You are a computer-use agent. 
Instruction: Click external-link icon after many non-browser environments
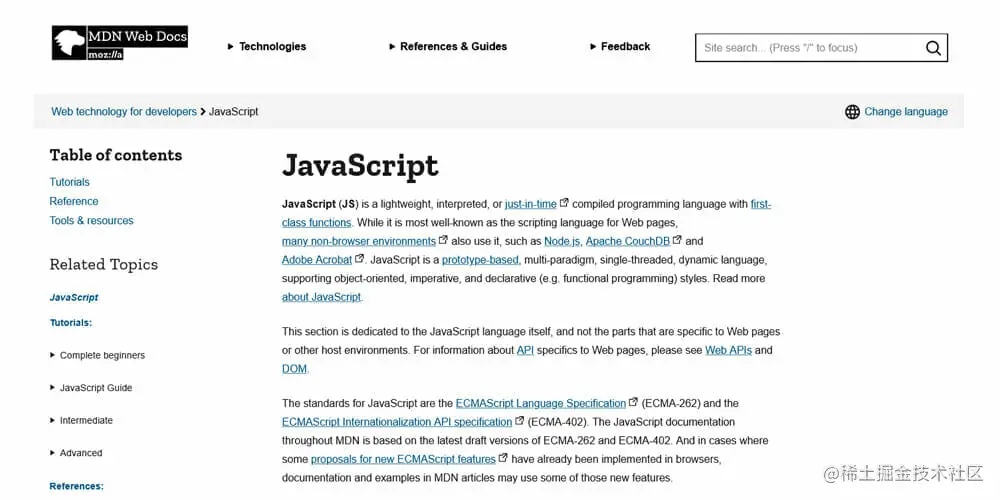443,240
